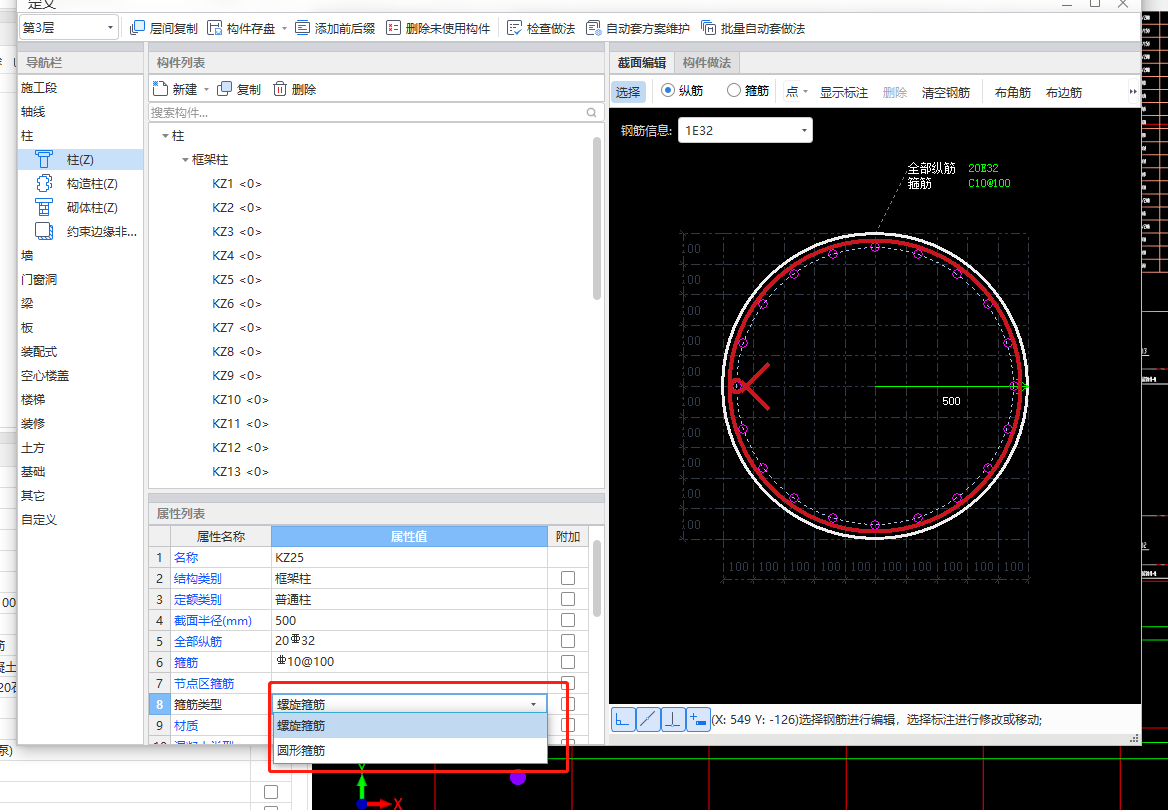
Task: Check the 附加 box for 定额类别
Action: pos(568,599)
